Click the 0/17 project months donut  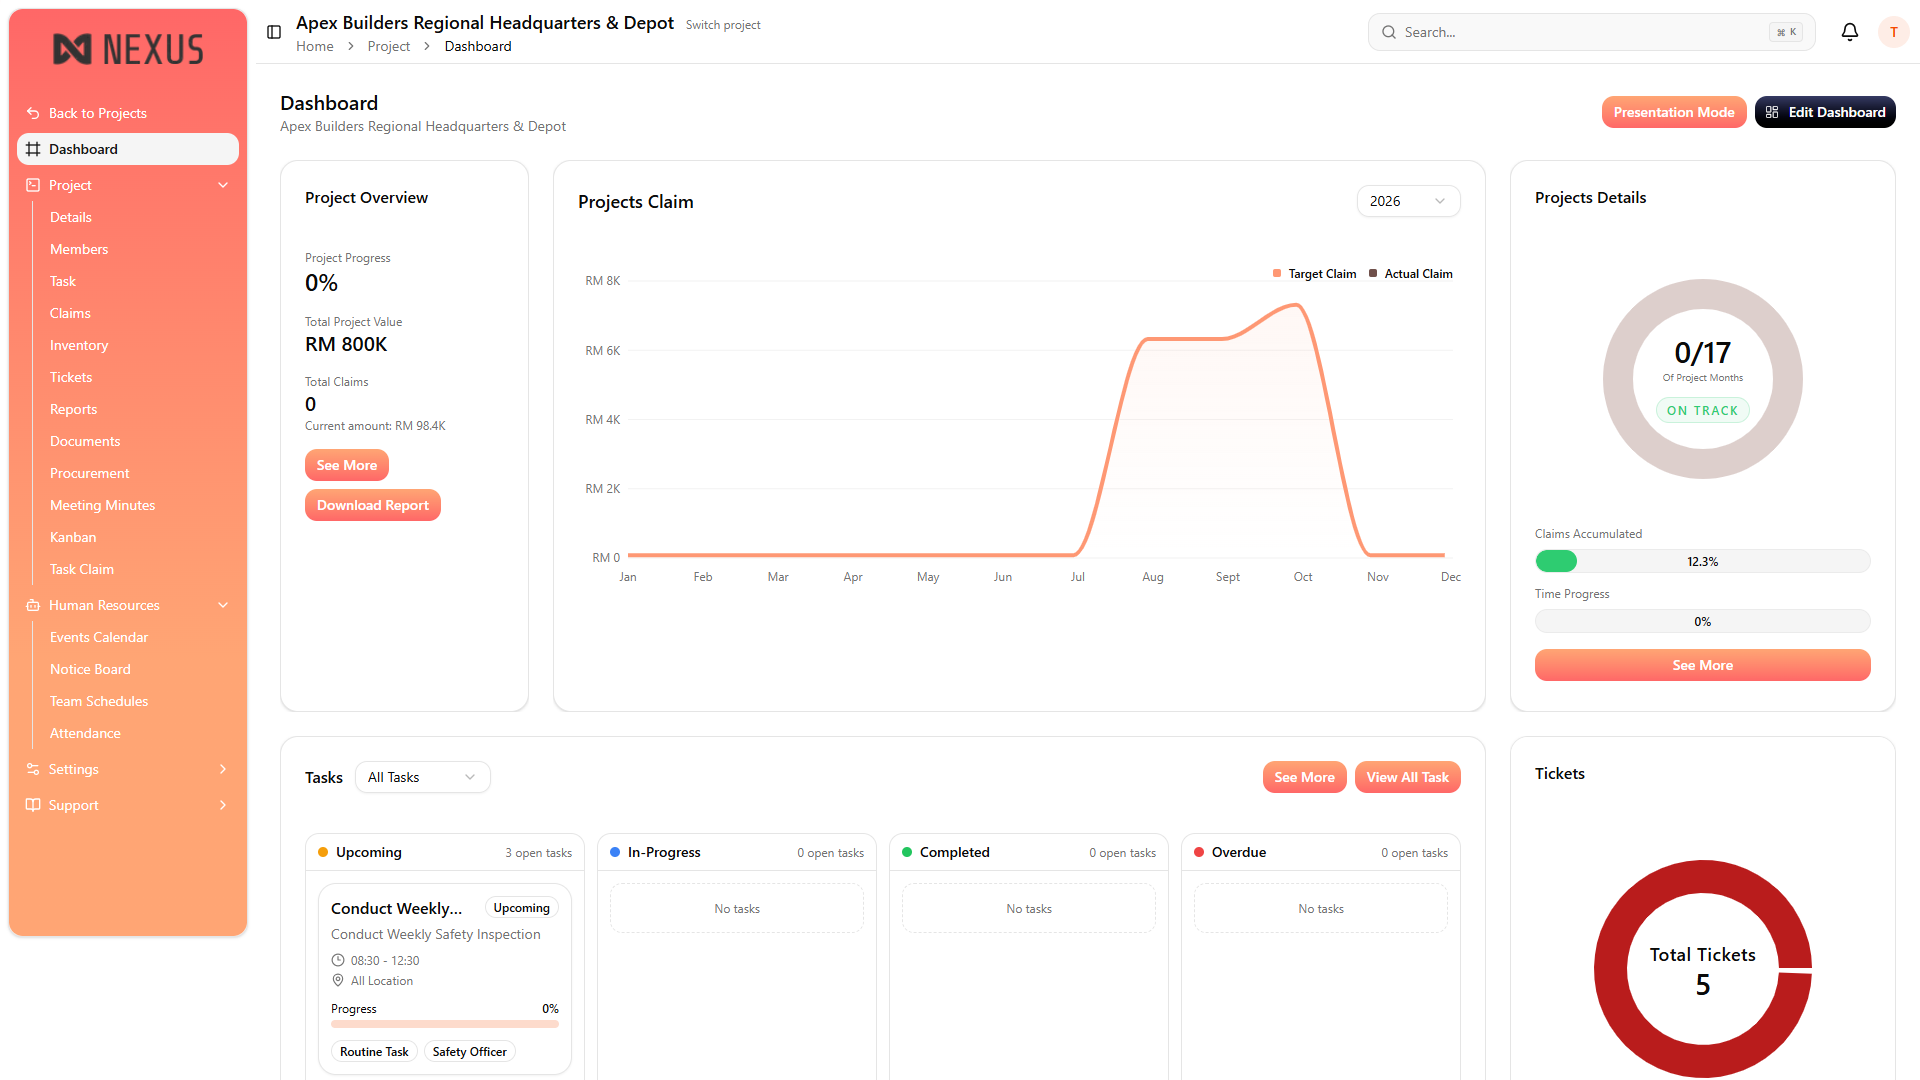coord(1702,379)
